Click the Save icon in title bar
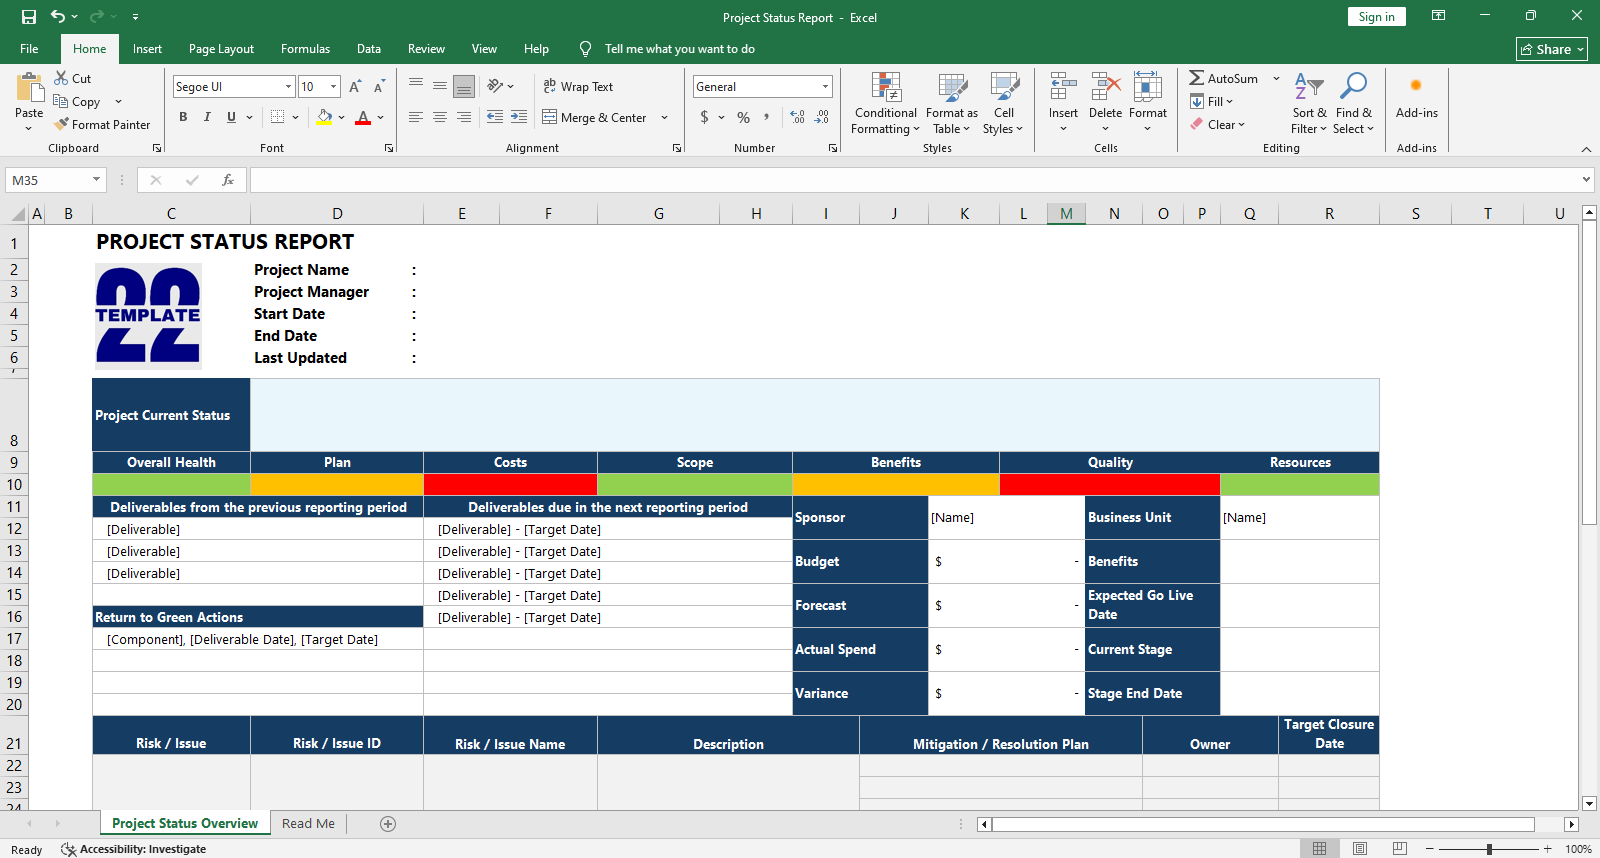The height and width of the screenshot is (858, 1600). [29, 17]
